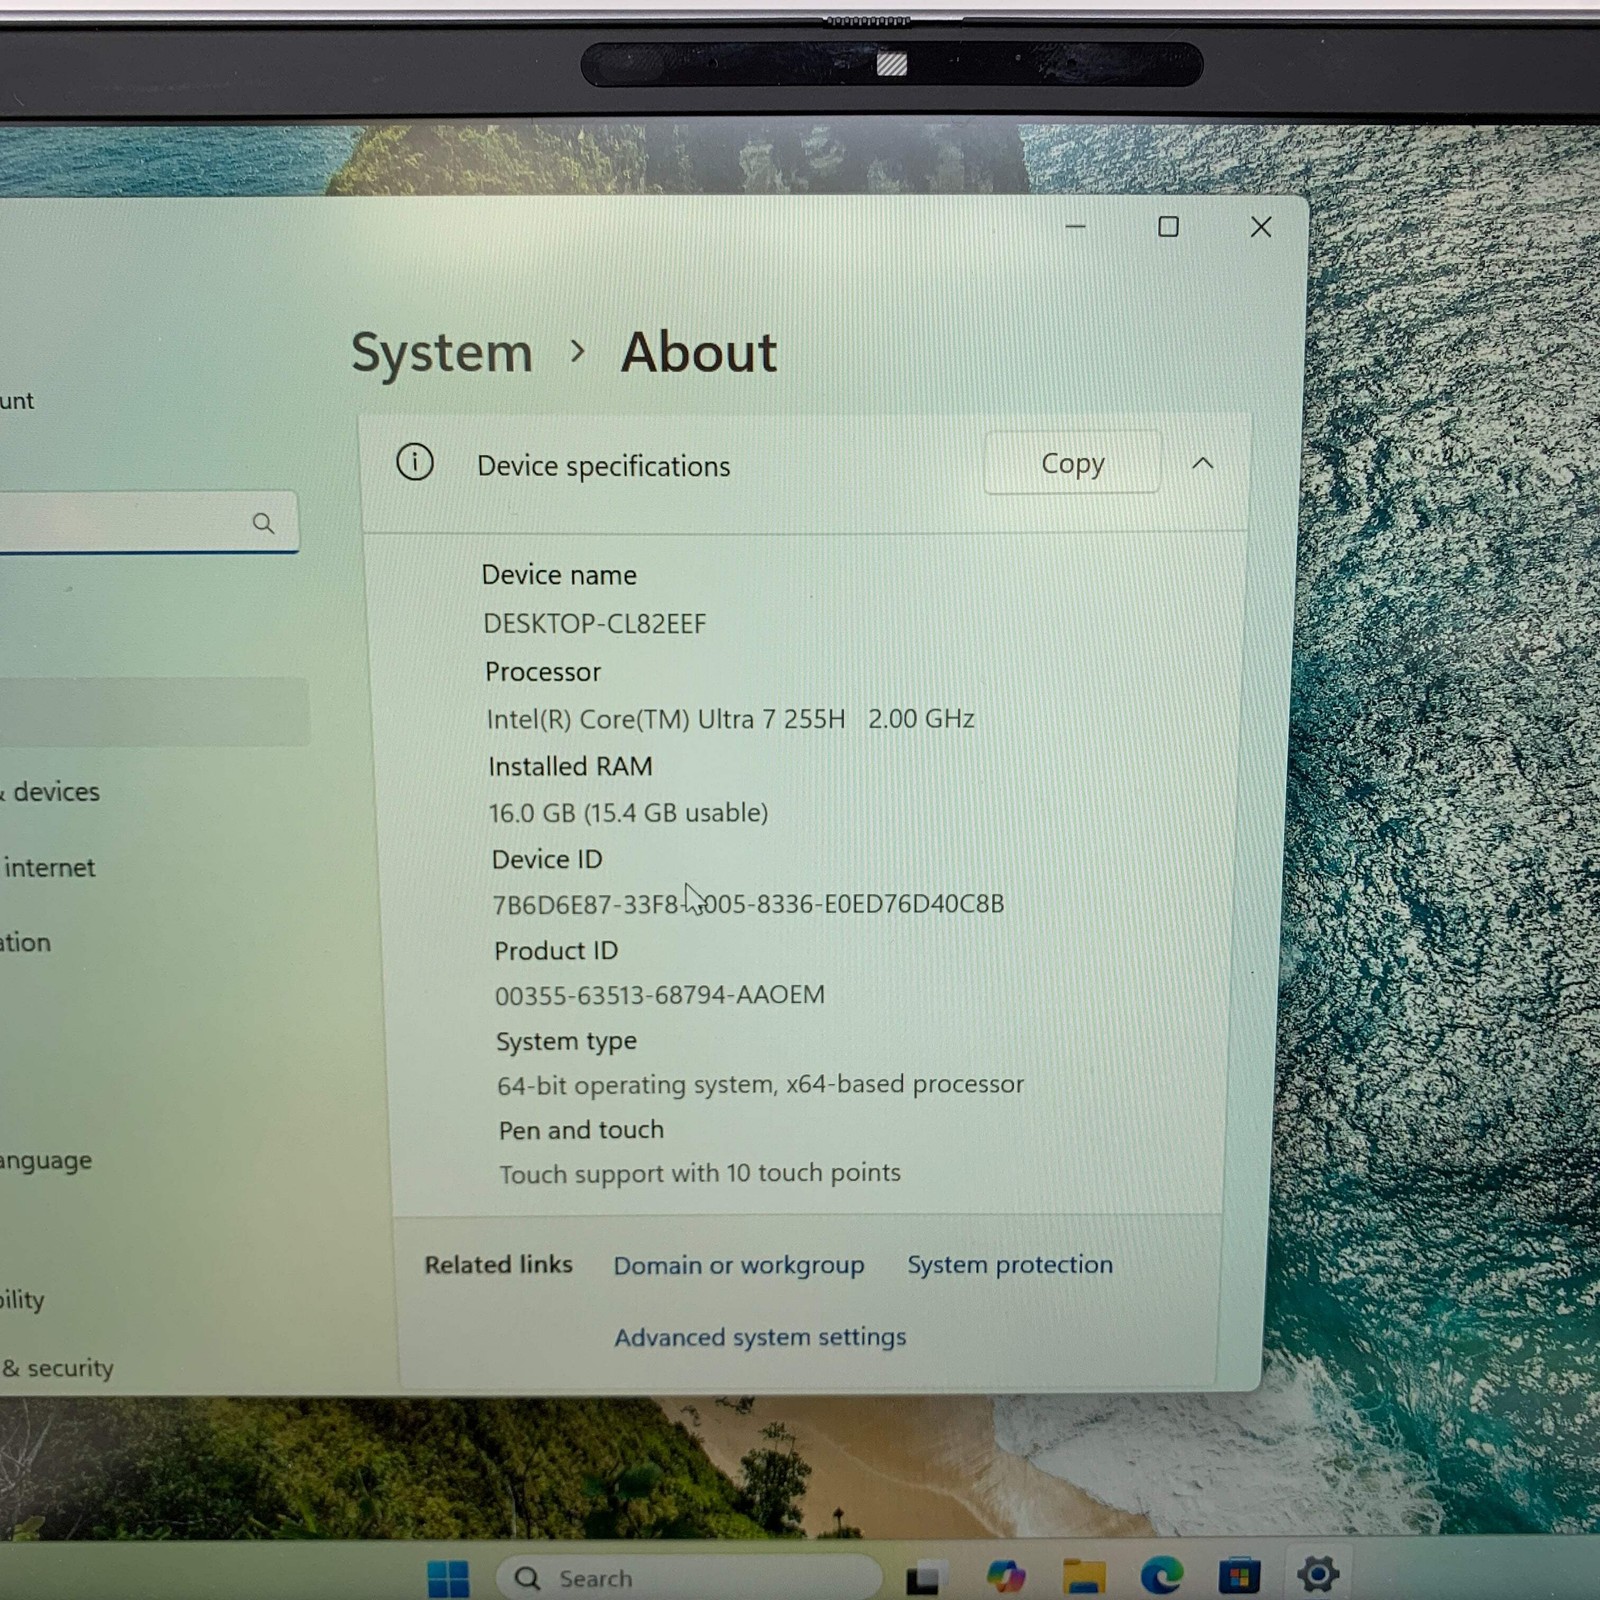Open the '& security' sidebar category
Viewport: 1600px width, 1600px height.
point(57,1367)
